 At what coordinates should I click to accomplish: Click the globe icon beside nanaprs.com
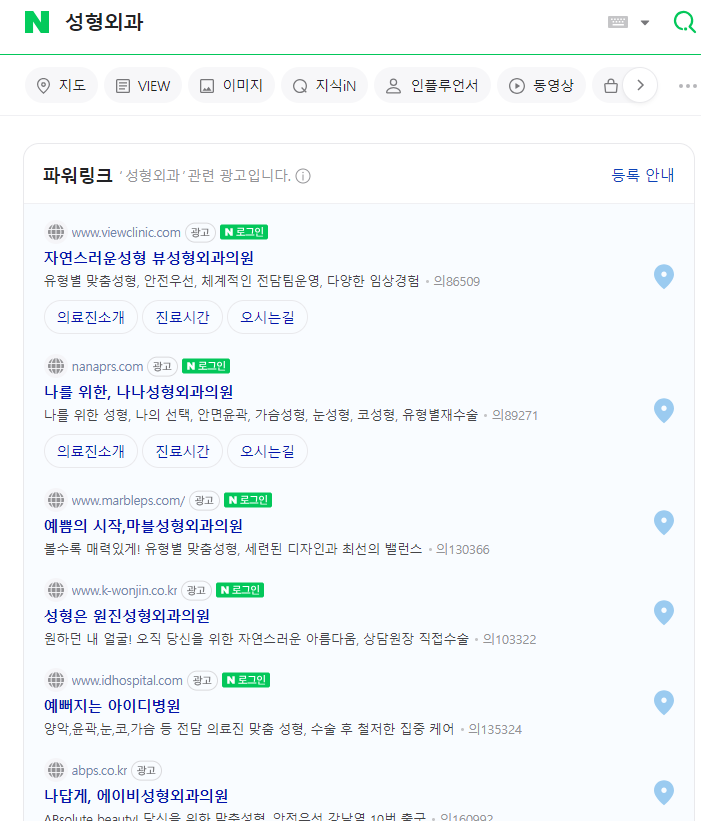click(x=56, y=366)
